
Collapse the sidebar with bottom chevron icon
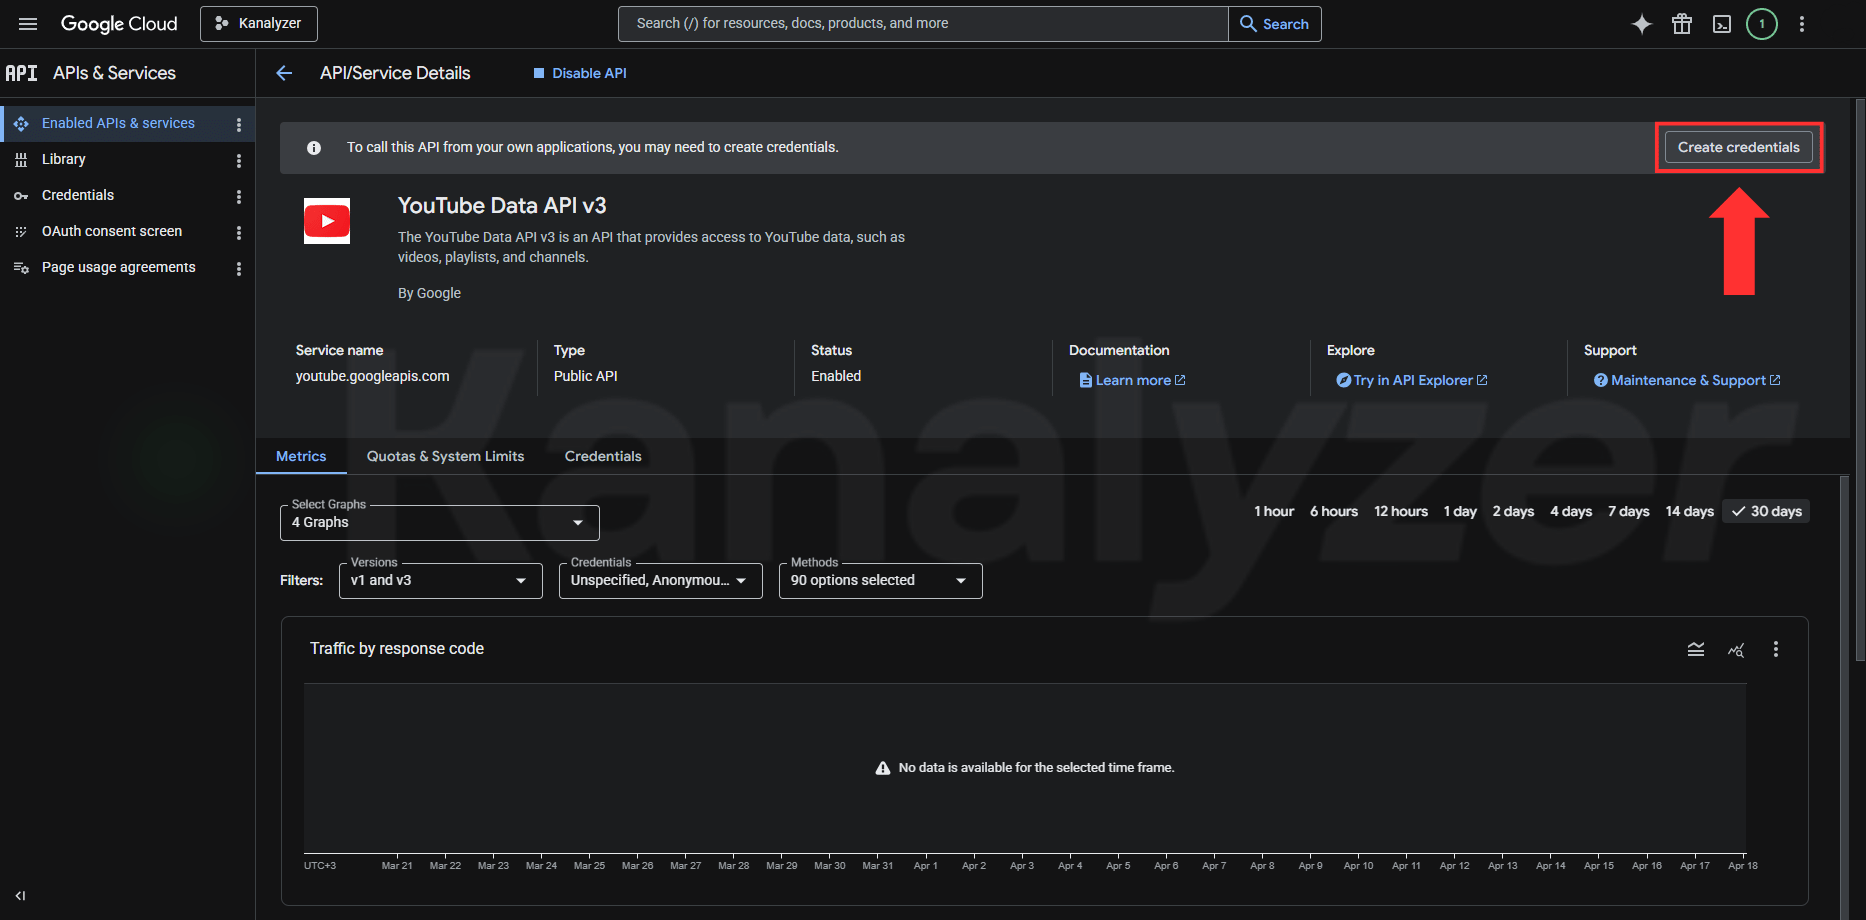(x=20, y=896)
